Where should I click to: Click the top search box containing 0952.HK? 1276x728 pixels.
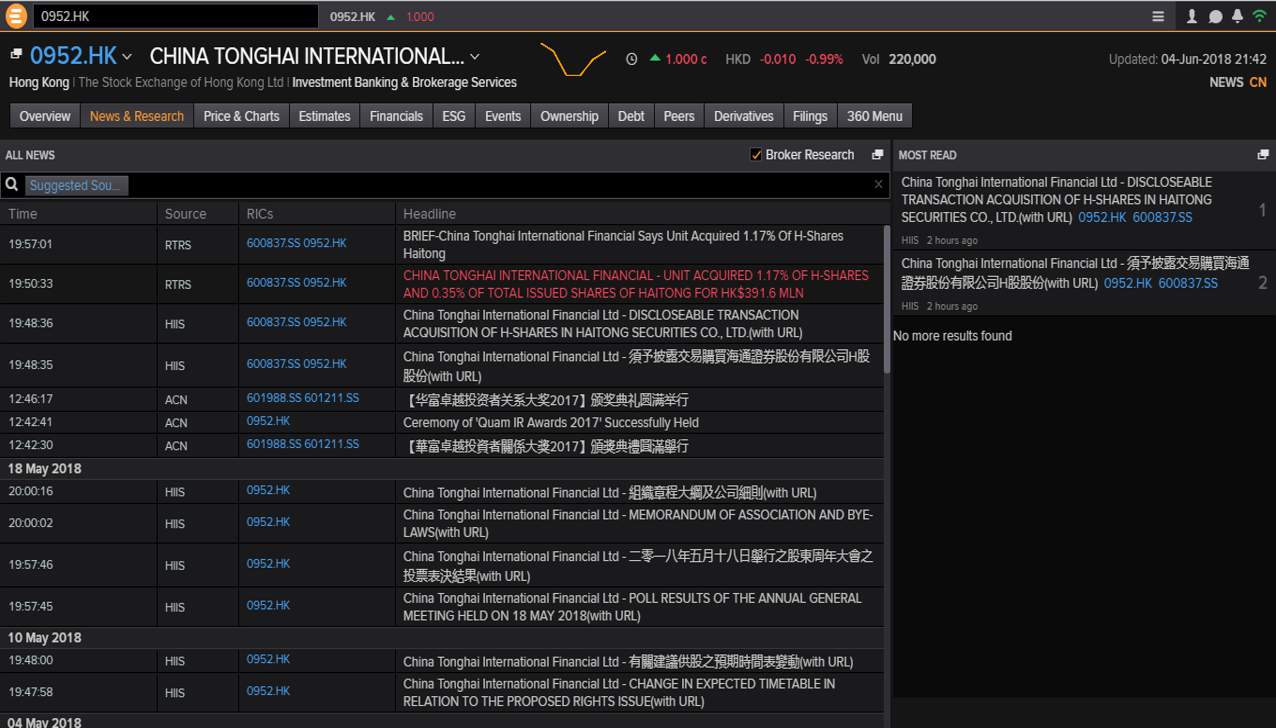(x=175, y=16)
